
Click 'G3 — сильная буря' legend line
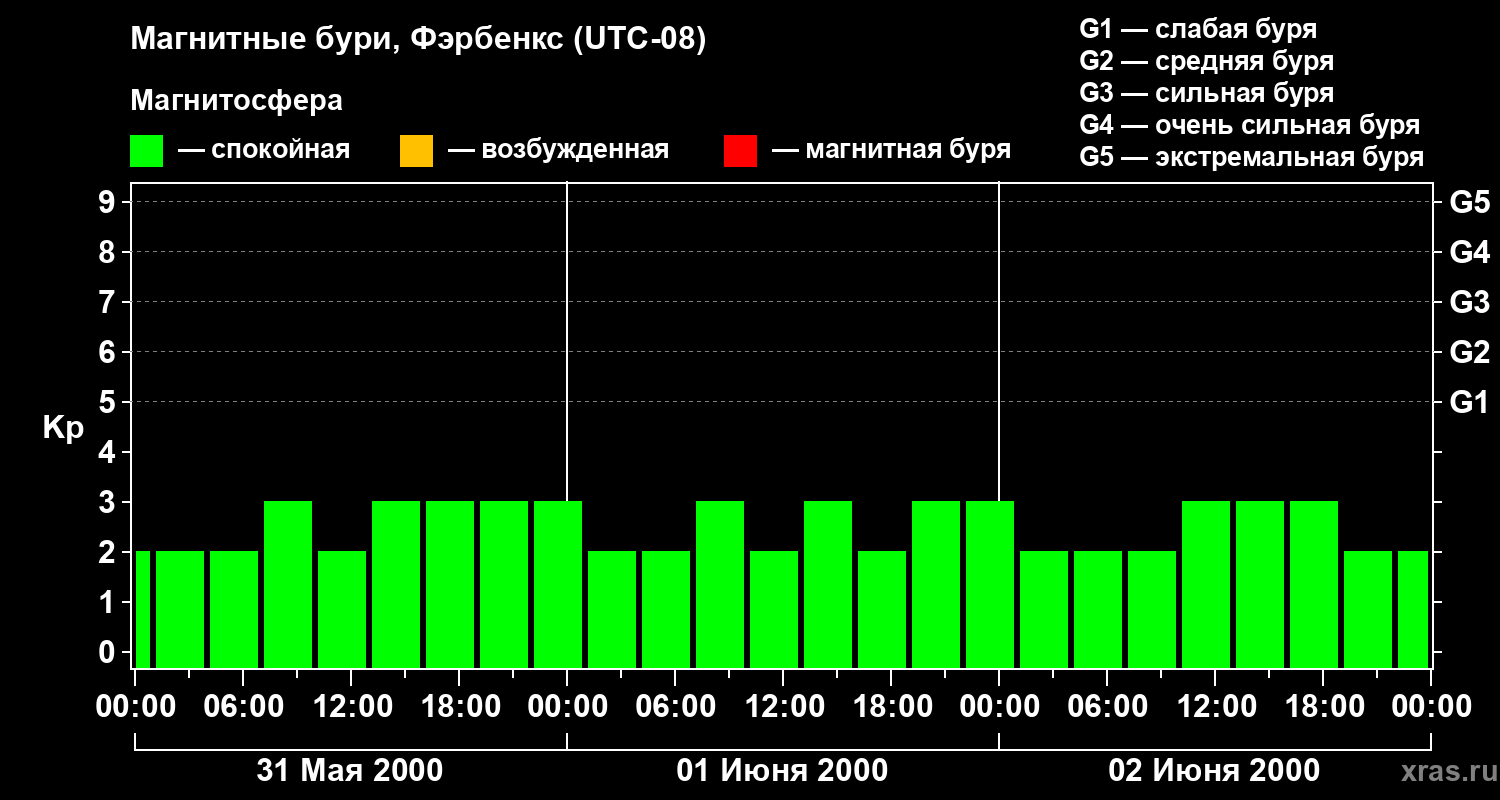point(1206,93)
